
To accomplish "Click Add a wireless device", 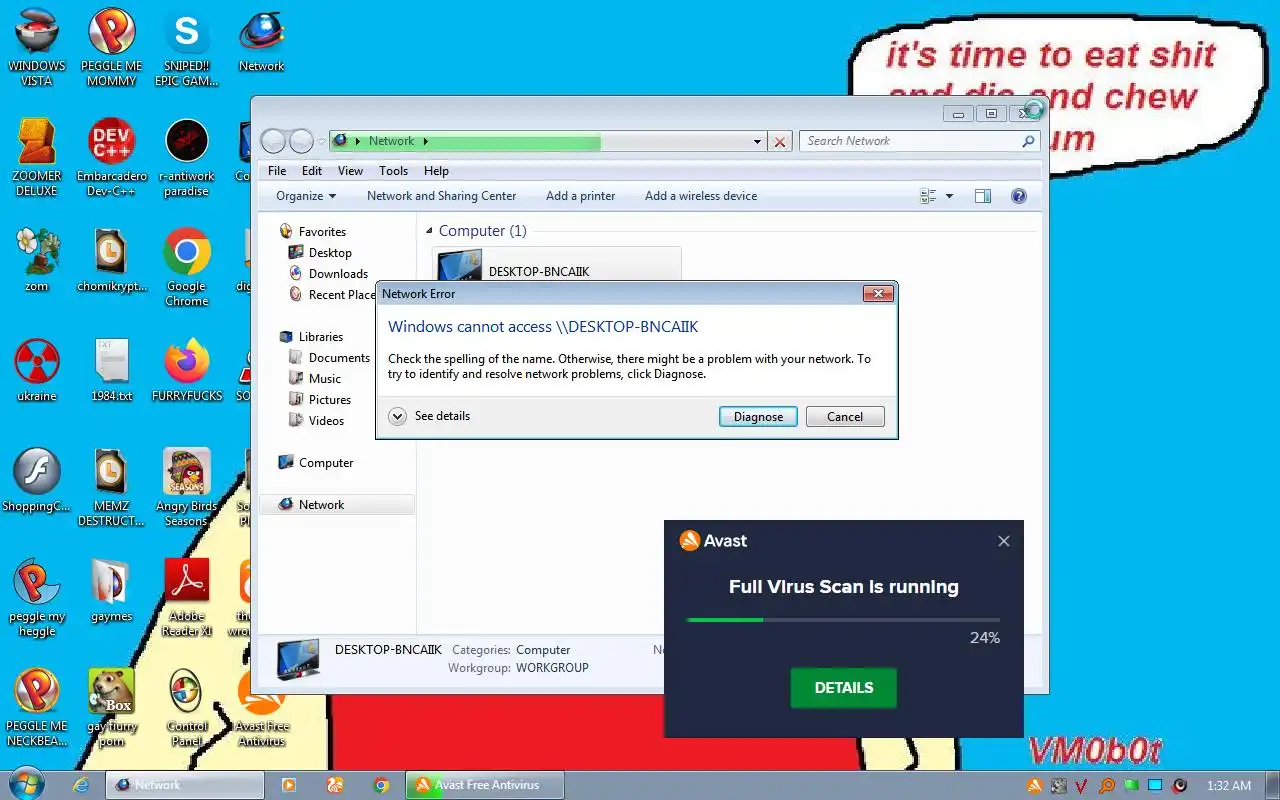I will 701,196.
